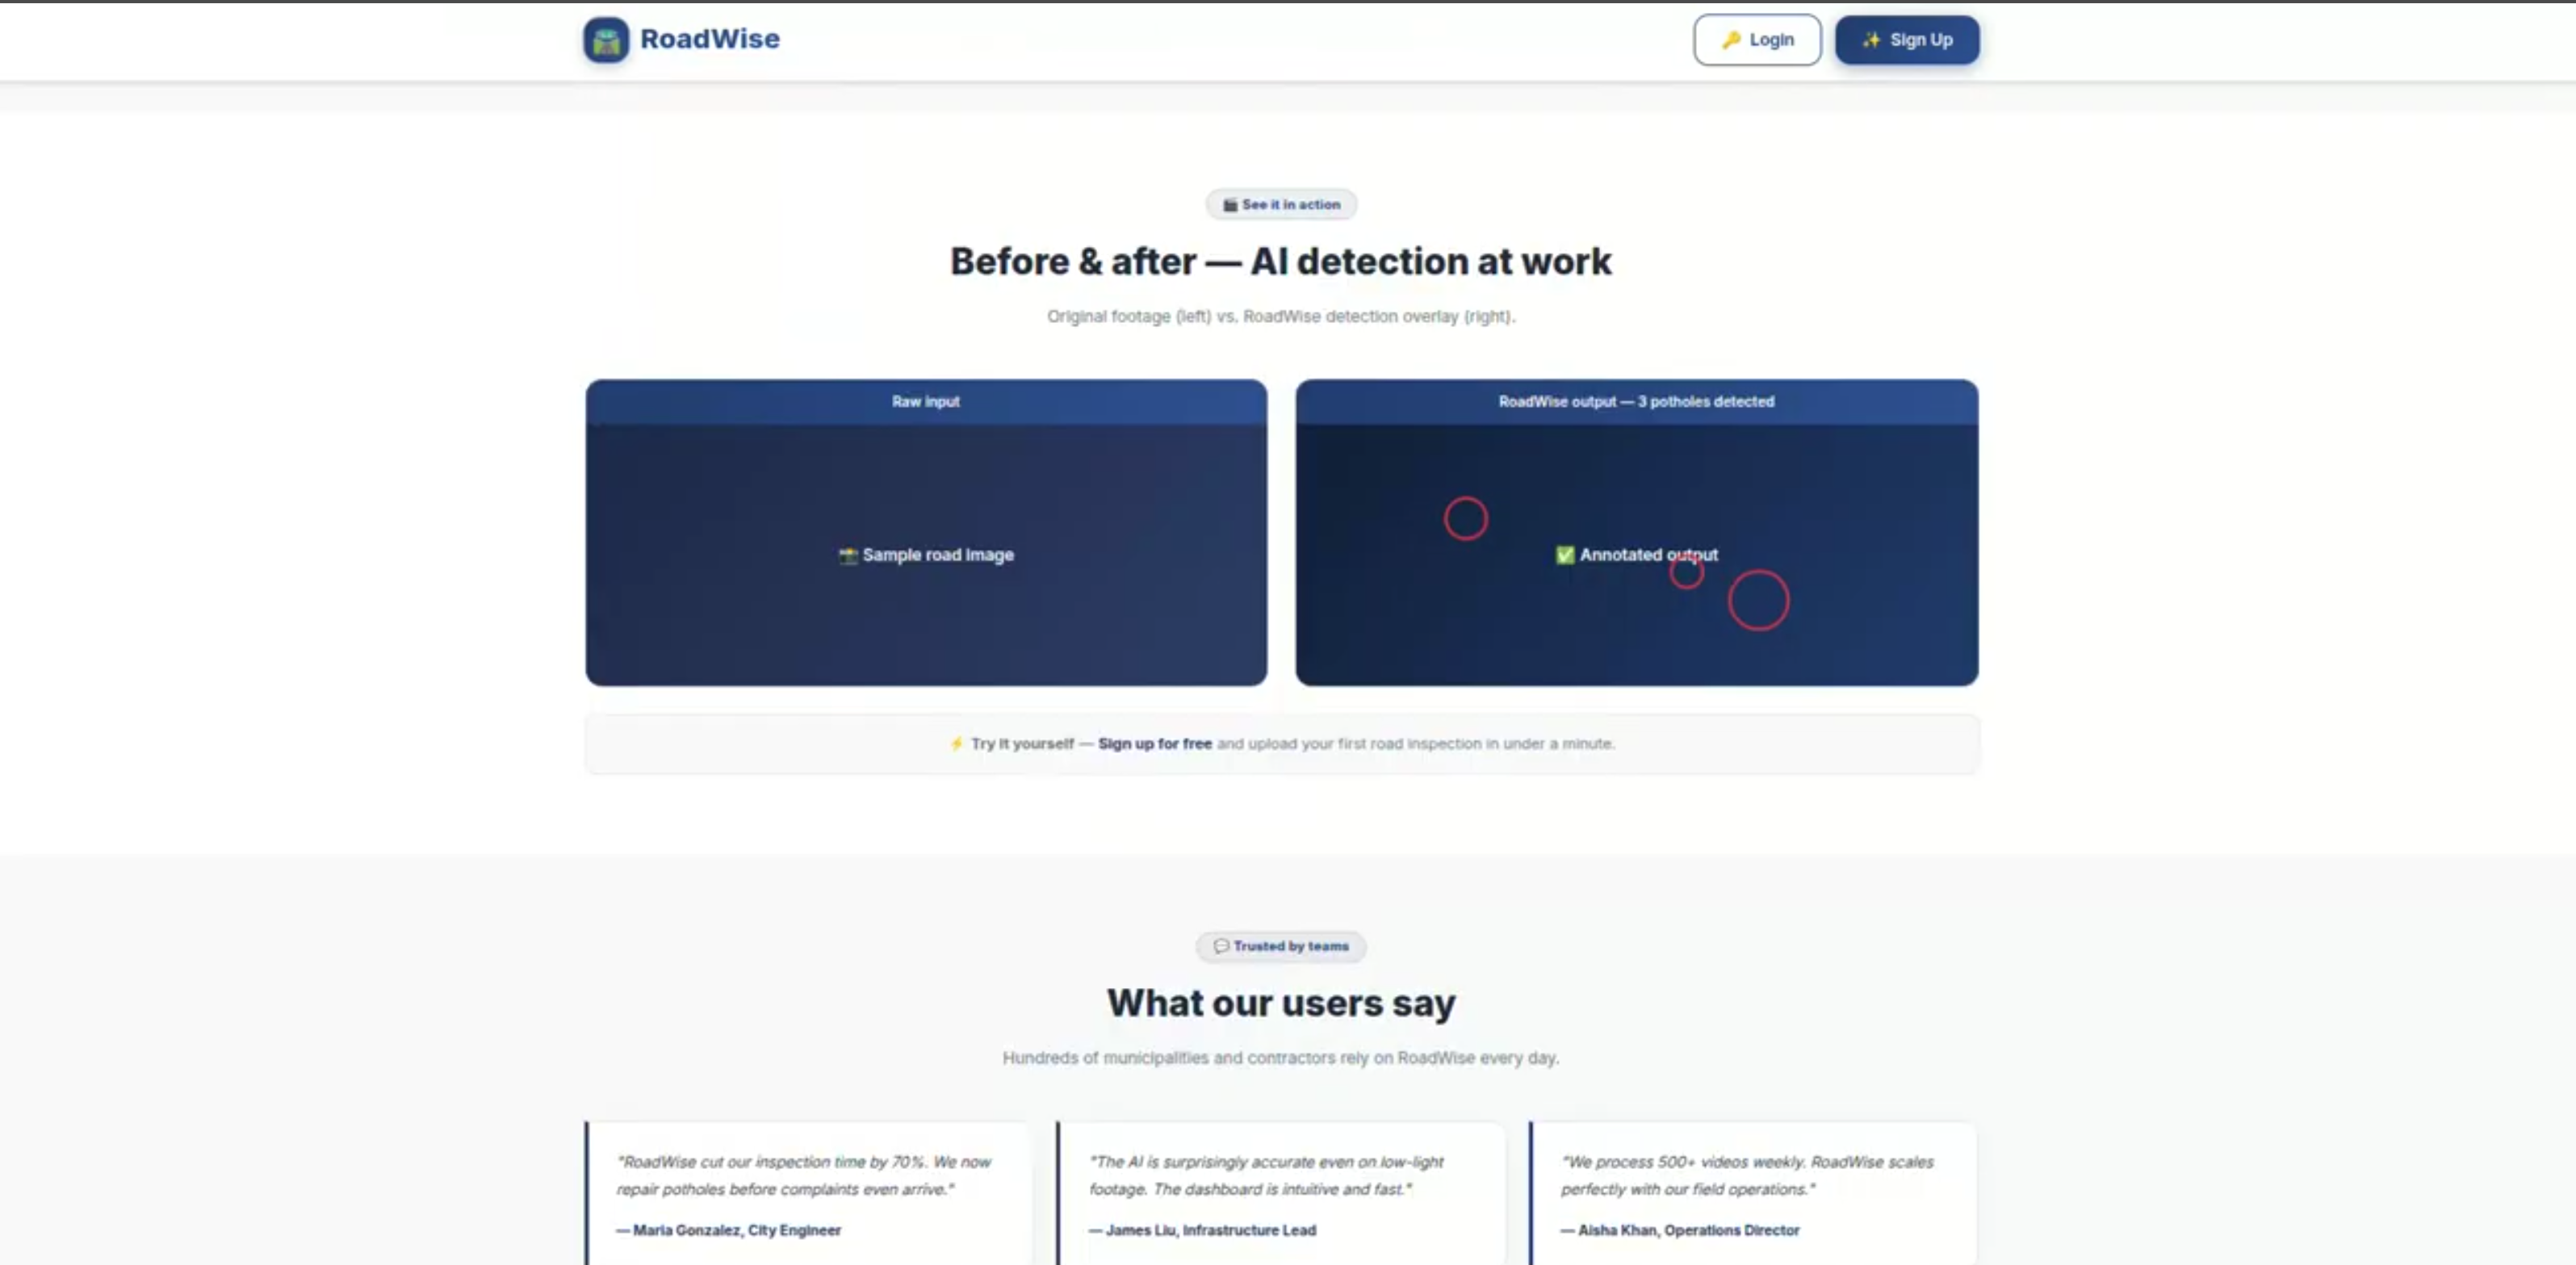This screenshot has width=2576, height=1265.
Task: Click the Sign Up button
Action: coord(1906,40)
